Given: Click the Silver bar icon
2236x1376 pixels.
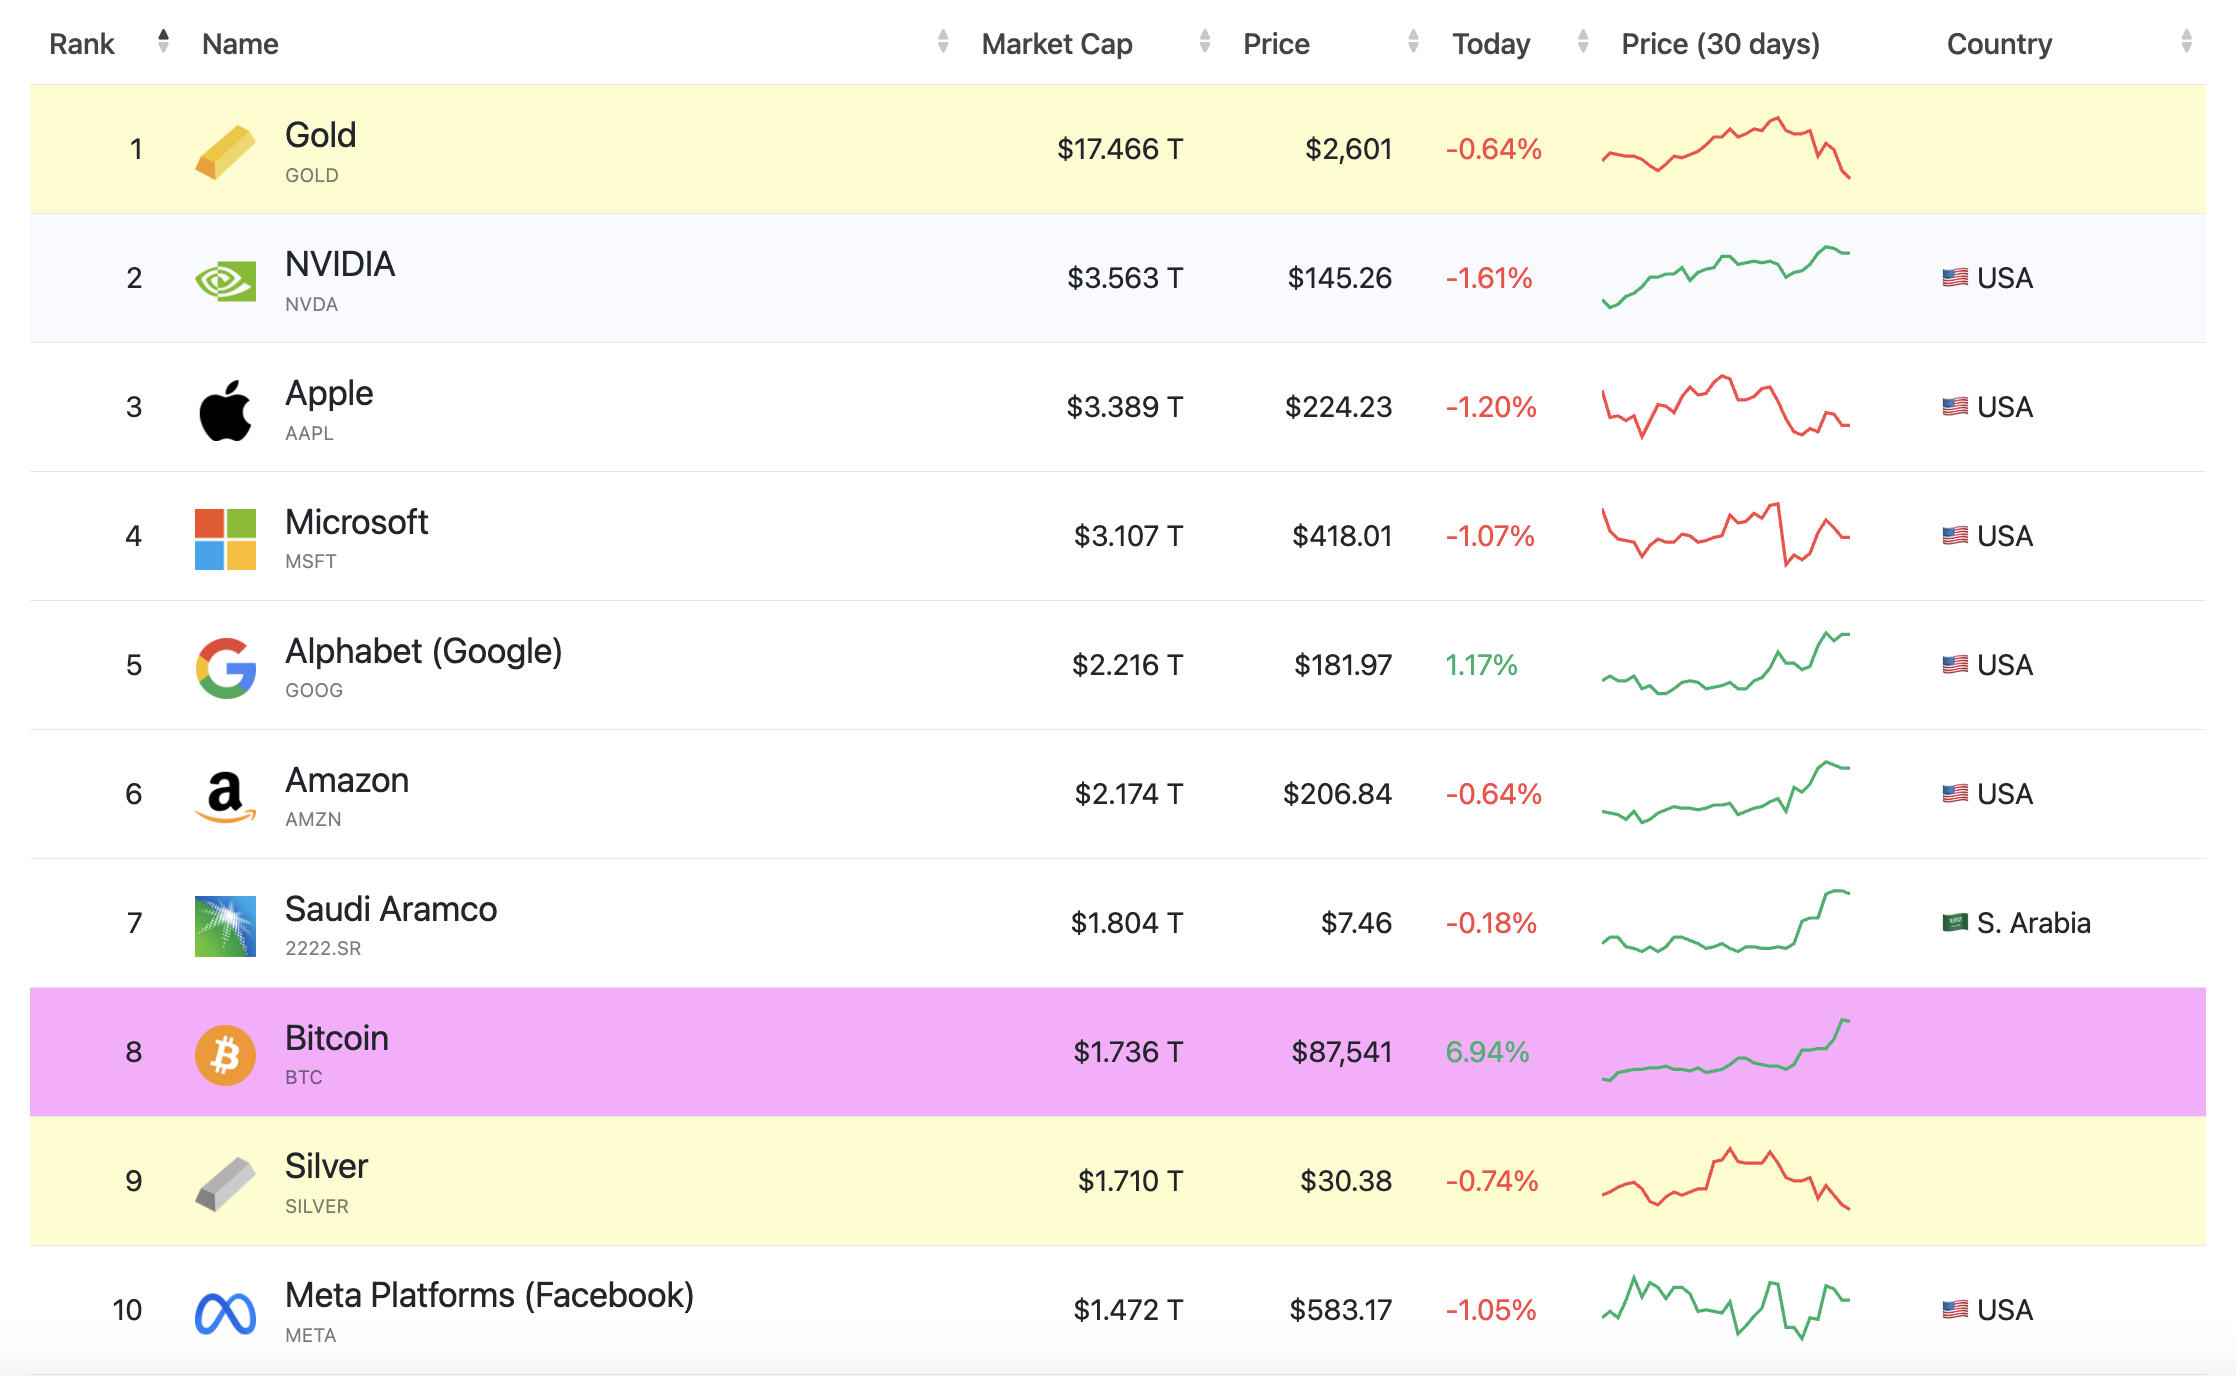Looking at the screenshot, I should pyautogui.click(x=225, y=1184).
